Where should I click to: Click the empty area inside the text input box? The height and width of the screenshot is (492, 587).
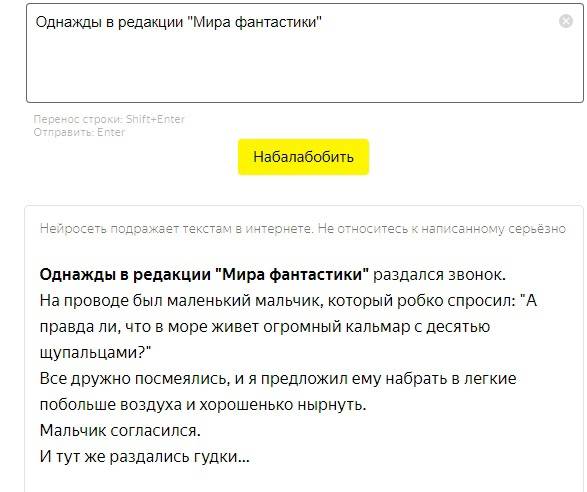(x=304, y=67)
